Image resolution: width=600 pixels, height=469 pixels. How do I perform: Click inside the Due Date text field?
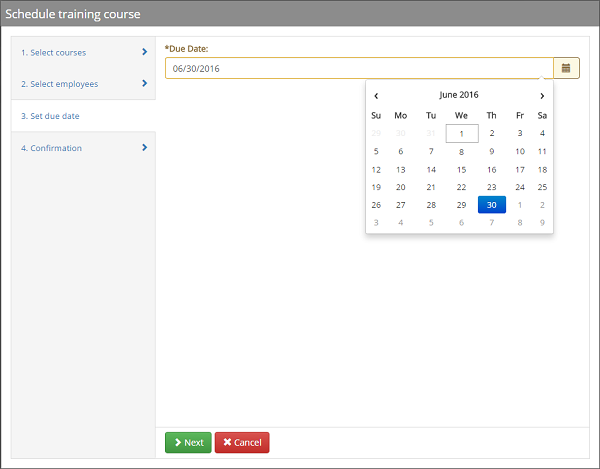358,68
